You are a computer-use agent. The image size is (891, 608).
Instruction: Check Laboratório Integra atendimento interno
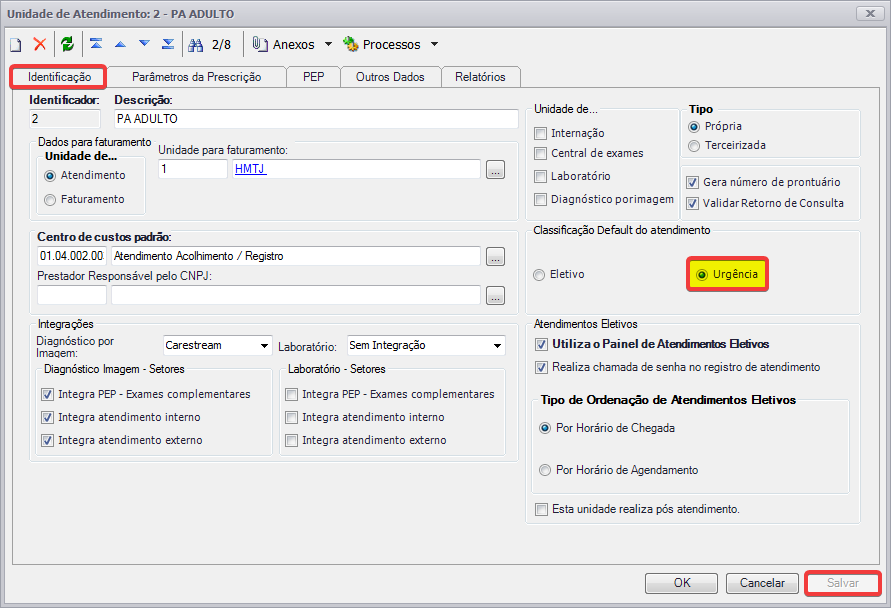coord(292,418)
